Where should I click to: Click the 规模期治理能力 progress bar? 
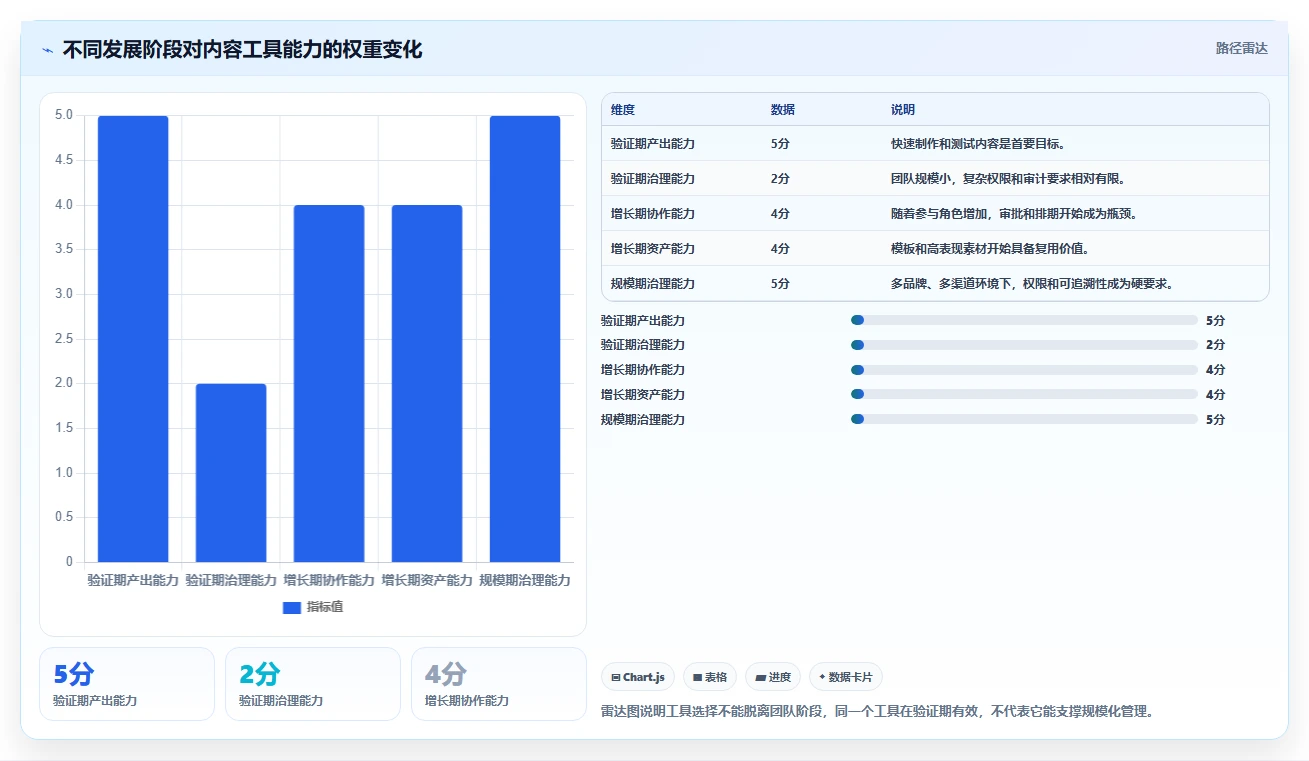pyautogui.click(x=1024, y=420)
